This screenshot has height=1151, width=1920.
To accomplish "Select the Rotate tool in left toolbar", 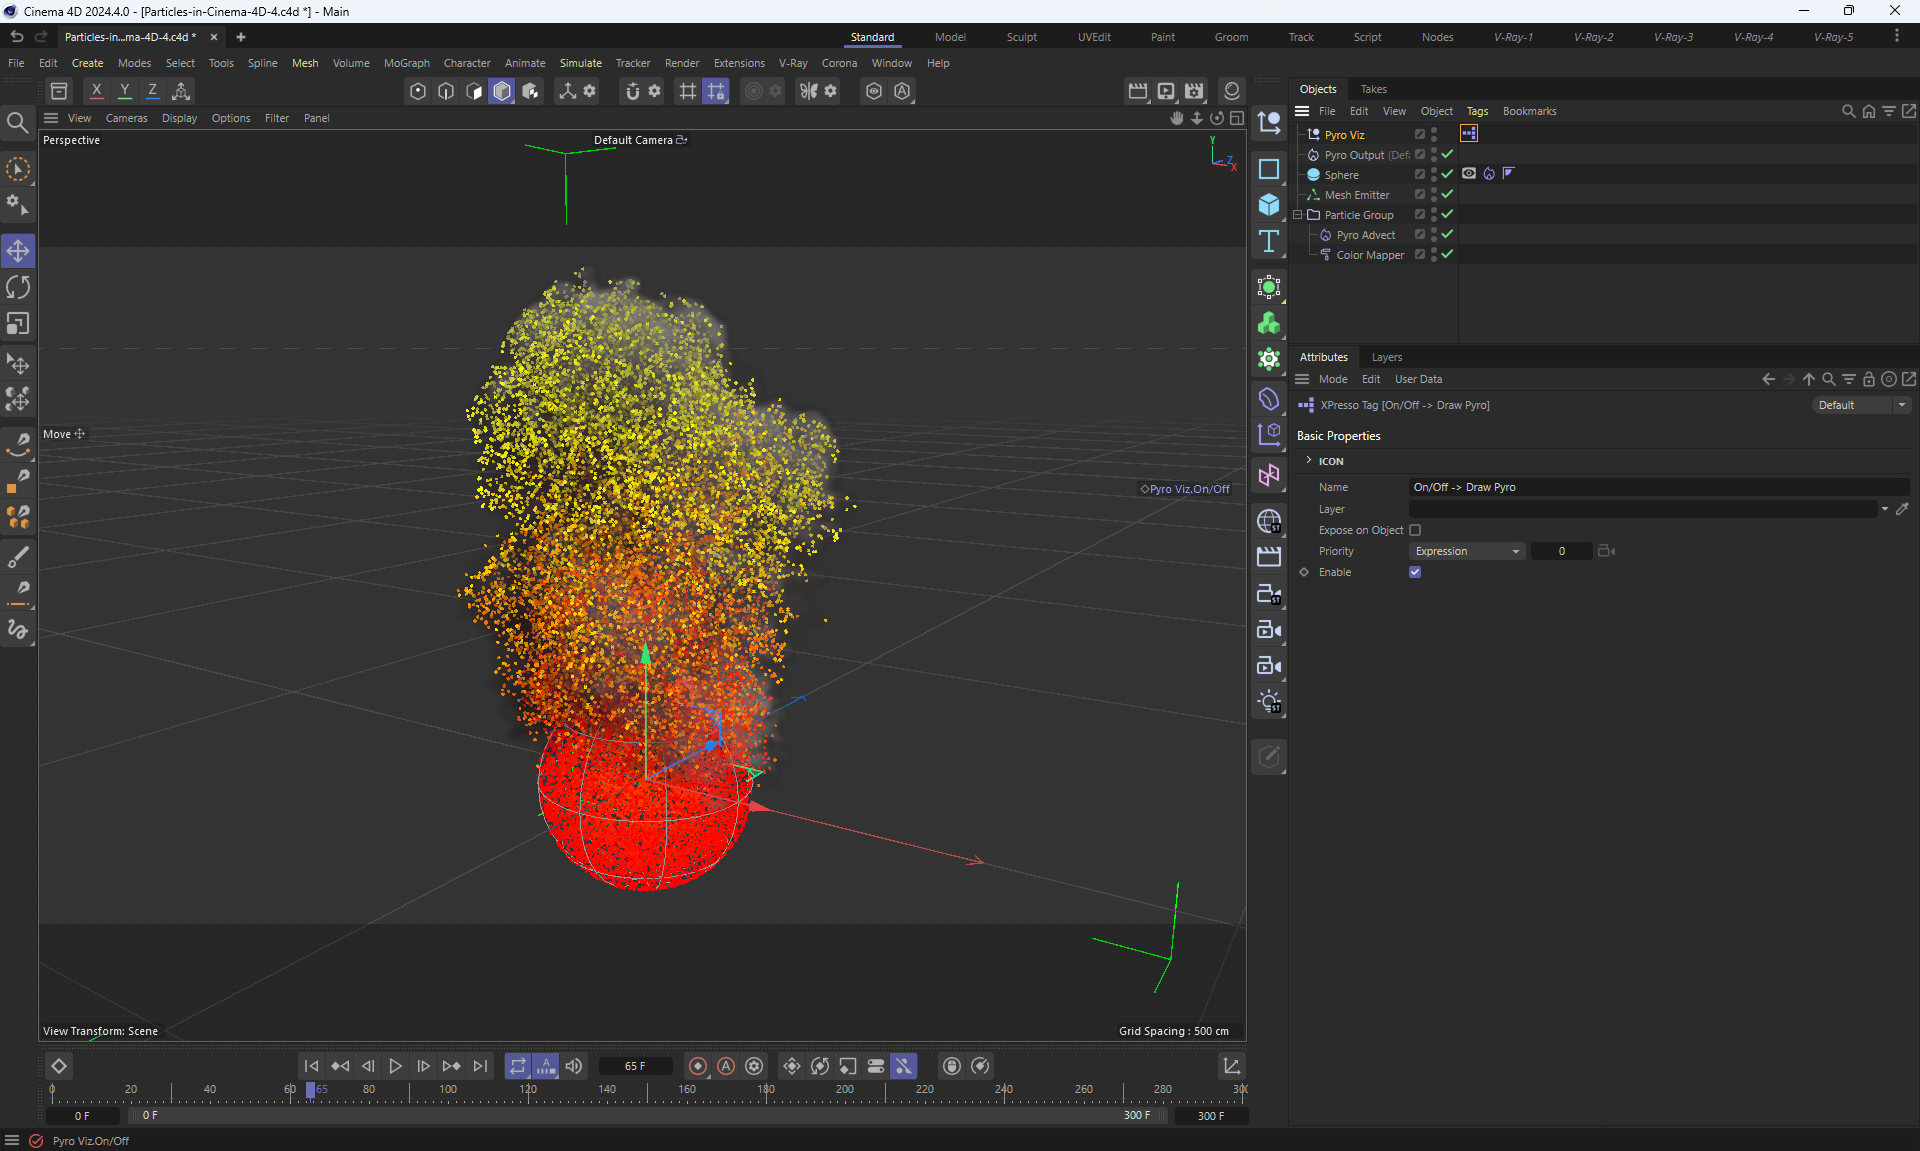I will 18,288.
